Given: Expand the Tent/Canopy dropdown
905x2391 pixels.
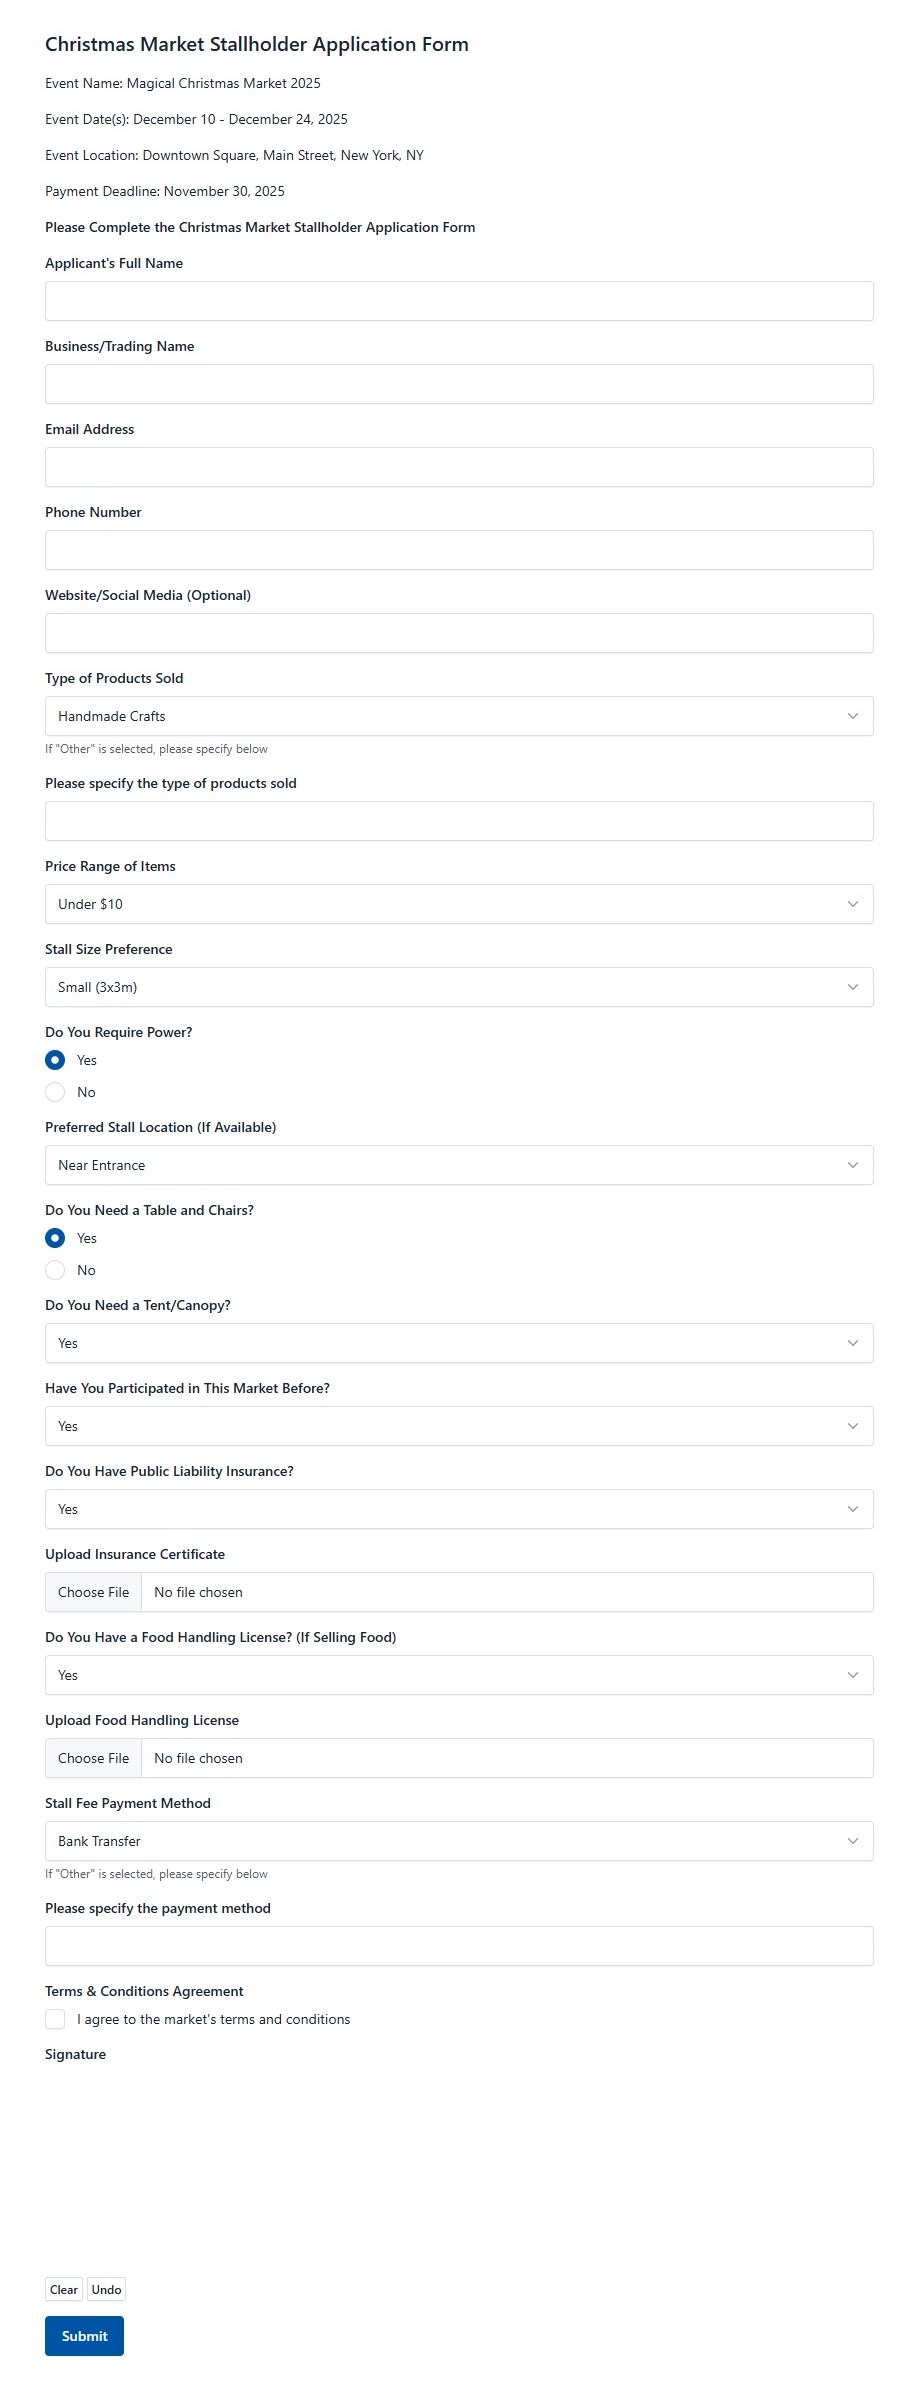Looking at the screenshot, I should pyautogui.click(x=459, y=1343).
